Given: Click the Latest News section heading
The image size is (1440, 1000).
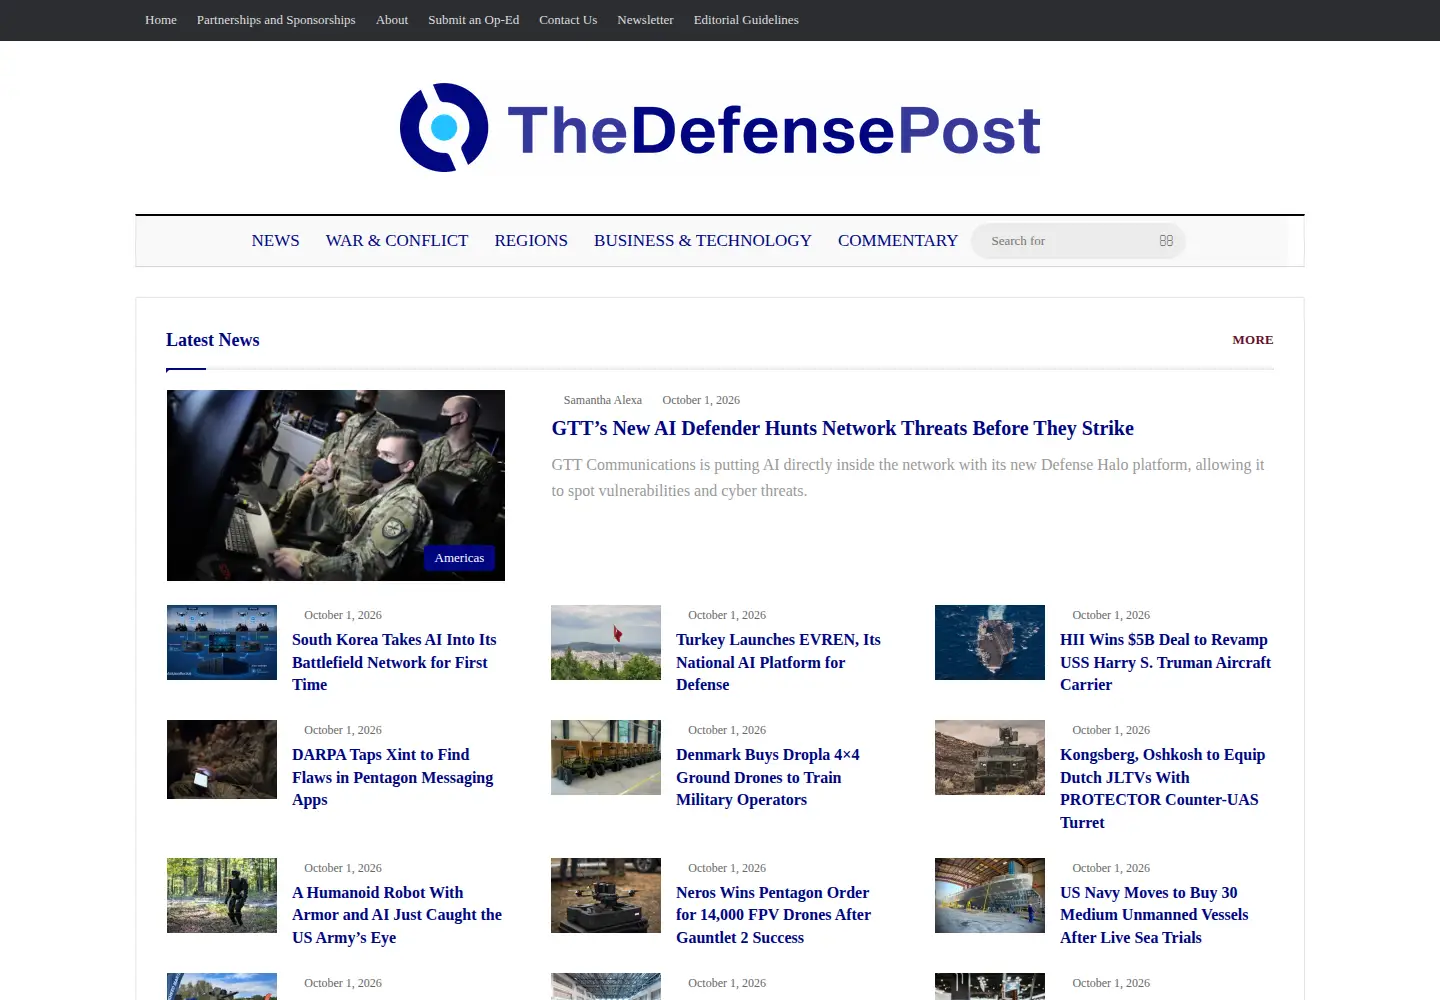Looking at the screenshot, I should pos(212,340).
